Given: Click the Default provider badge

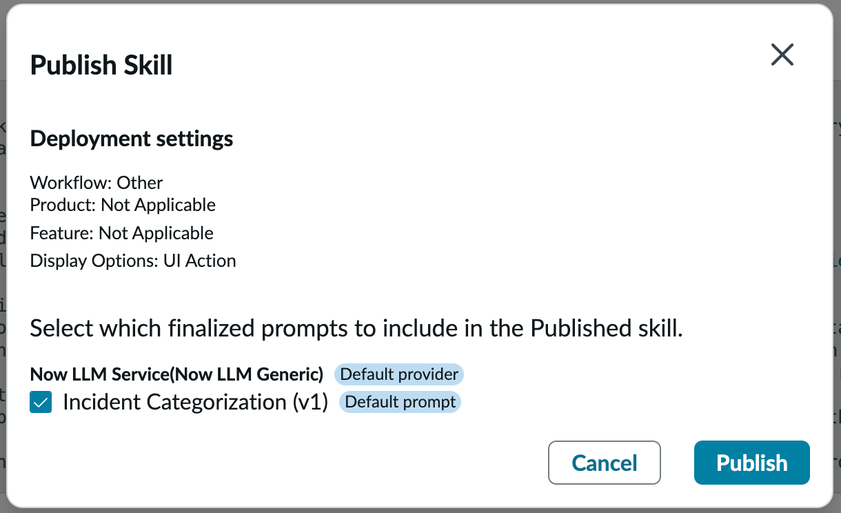Looking at the screenshot, I should coord(399,374).
